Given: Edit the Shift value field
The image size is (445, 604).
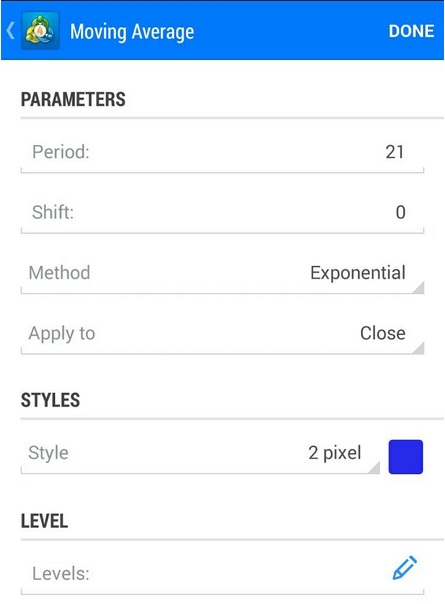Looking at the screenshot, I should point(222,213).
